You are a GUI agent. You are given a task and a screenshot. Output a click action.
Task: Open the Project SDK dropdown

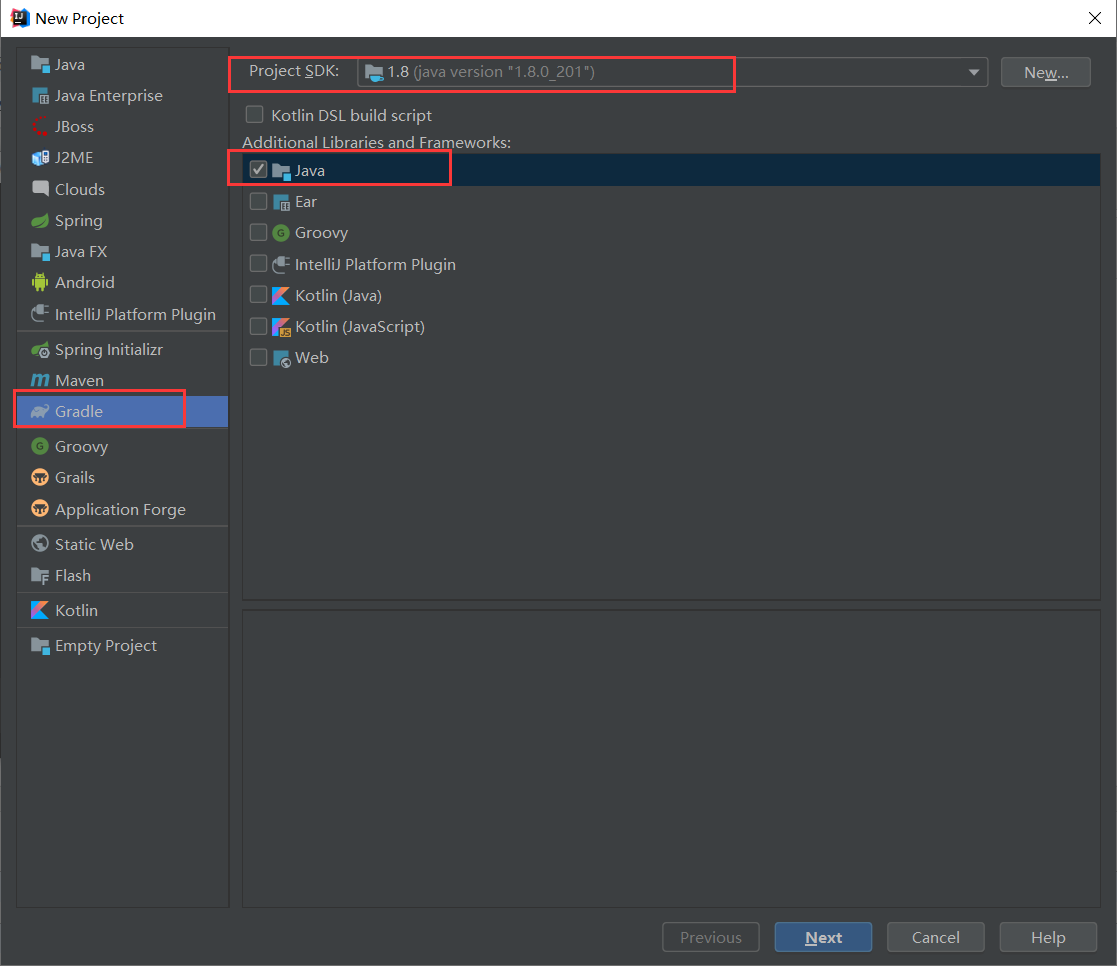672,72
